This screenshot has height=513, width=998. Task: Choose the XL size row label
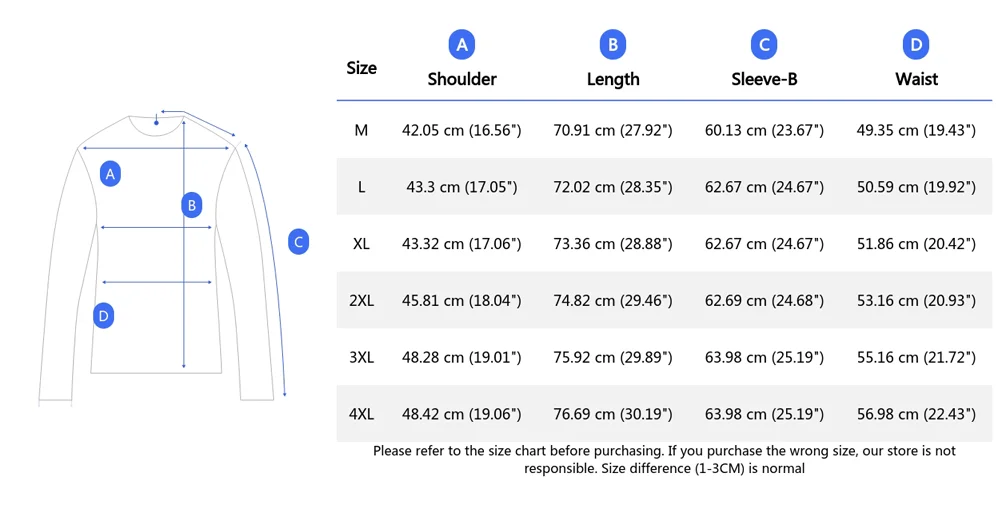(361, 244)
